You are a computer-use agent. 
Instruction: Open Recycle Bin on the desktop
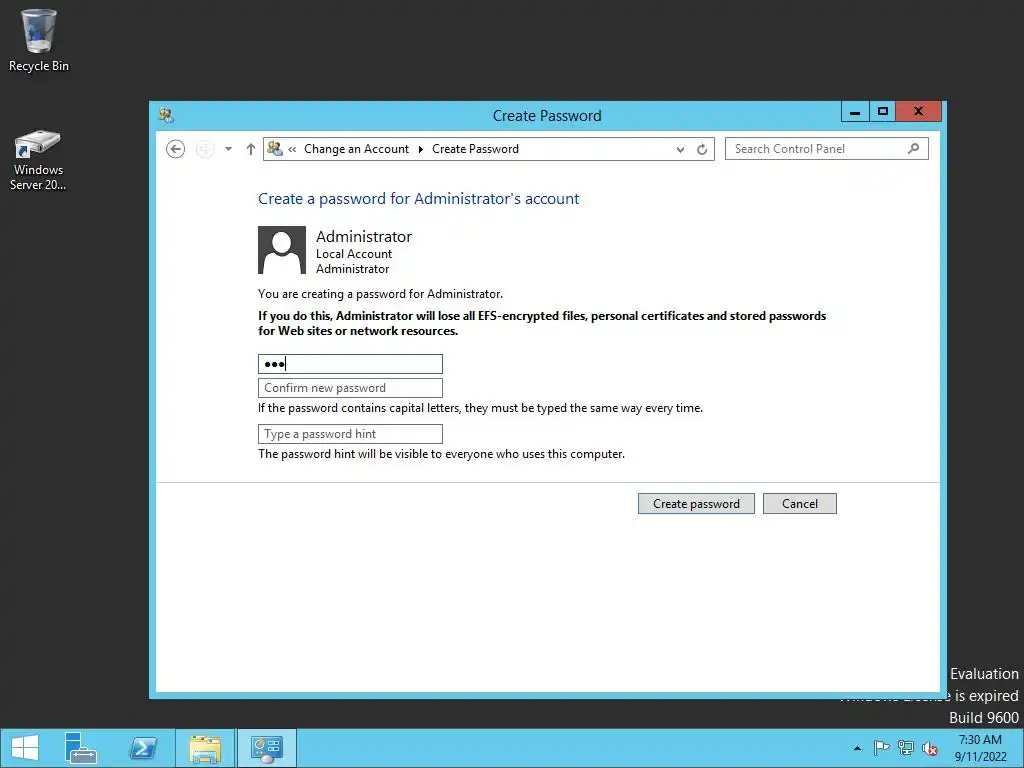(x=39, y=40)
